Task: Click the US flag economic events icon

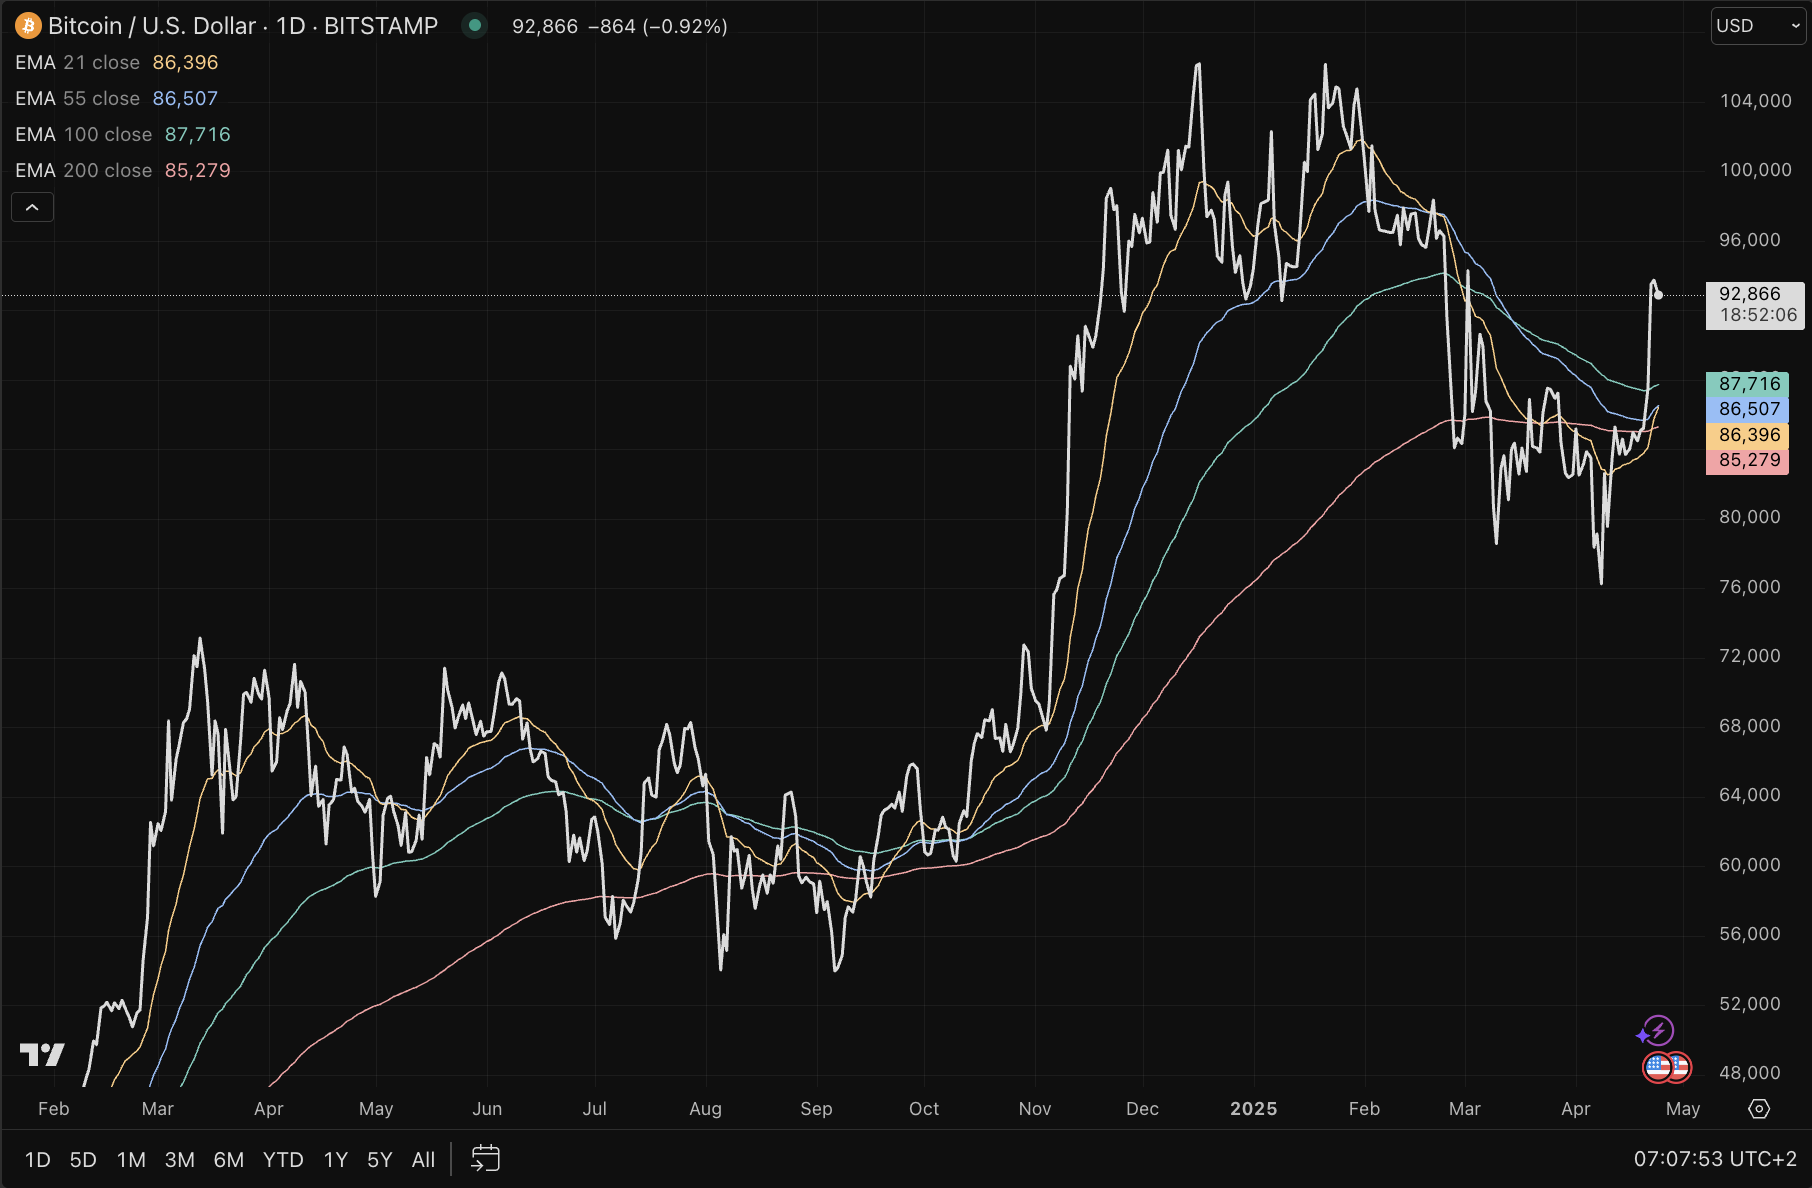Action: pos(1667,1068)
